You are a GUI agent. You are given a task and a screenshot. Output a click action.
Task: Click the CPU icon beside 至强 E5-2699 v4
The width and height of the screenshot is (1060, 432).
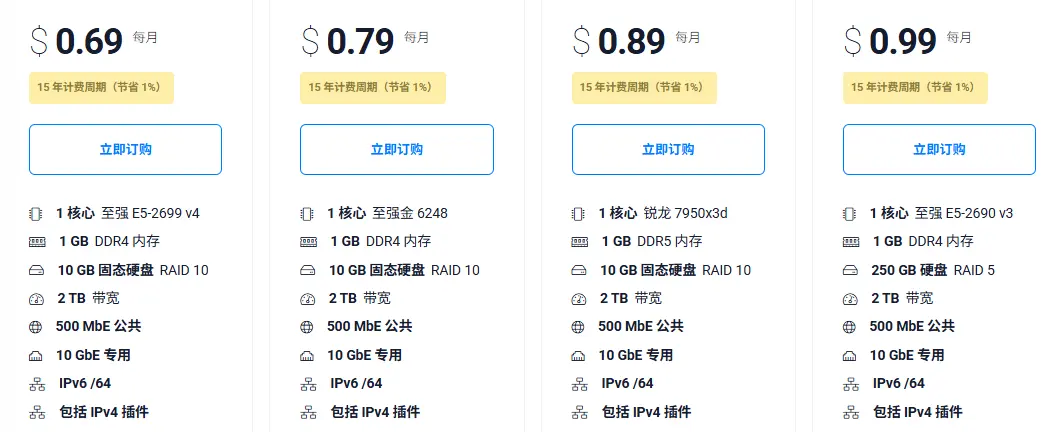[x=36, y=214]
